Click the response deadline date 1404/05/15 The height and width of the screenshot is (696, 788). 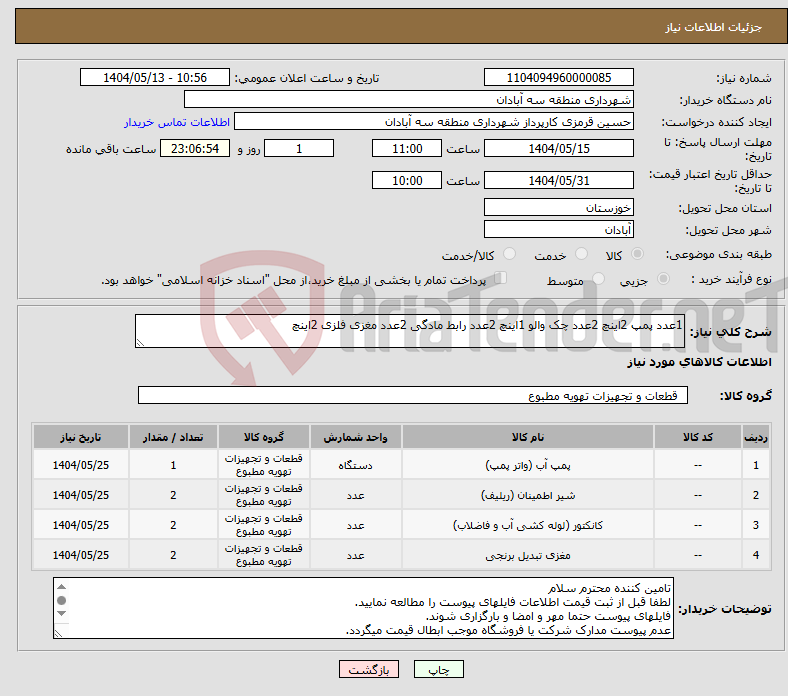pos(558,148)
